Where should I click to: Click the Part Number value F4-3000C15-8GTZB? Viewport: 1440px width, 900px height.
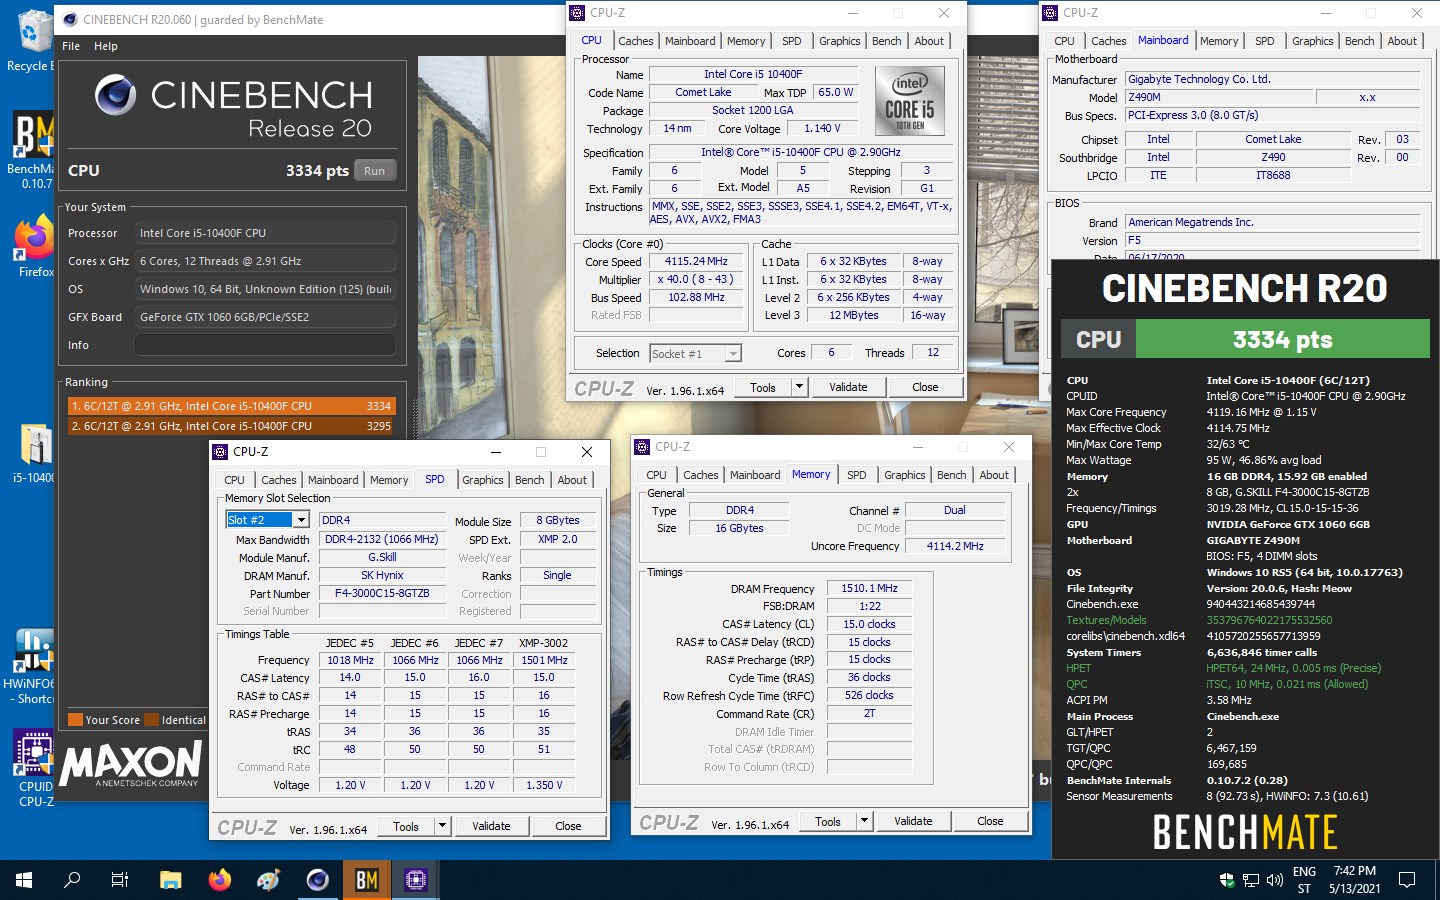tap(382, 593)
